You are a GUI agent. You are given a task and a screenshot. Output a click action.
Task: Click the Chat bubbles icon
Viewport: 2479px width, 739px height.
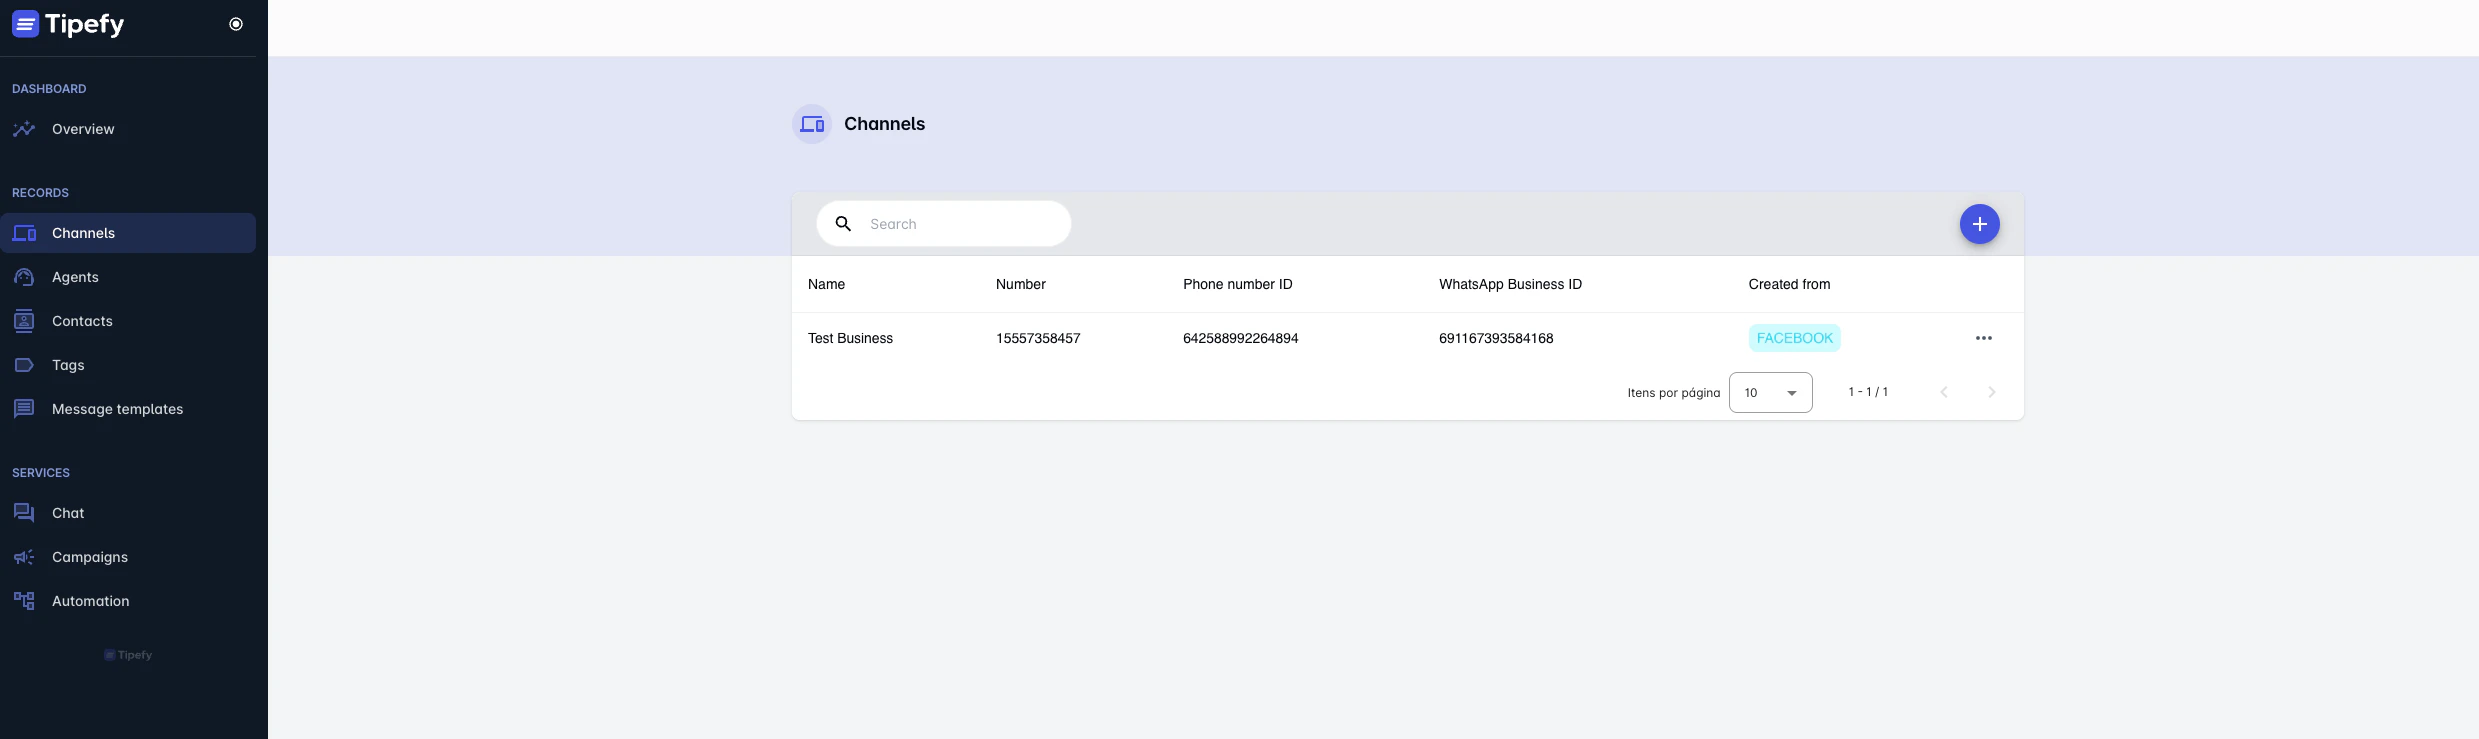(x=24, y=513)
